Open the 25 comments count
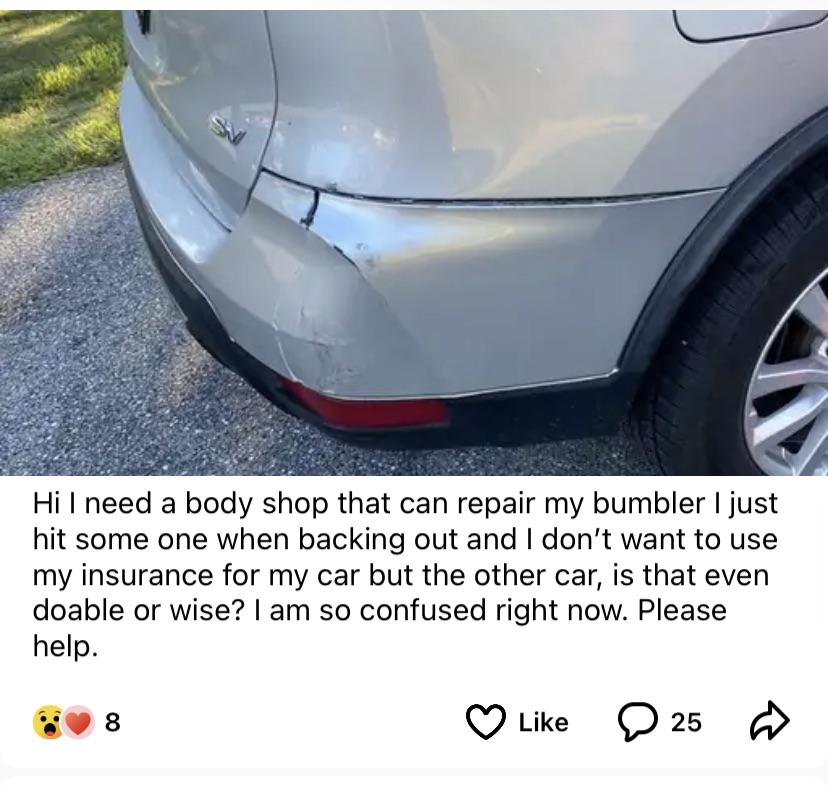 click(686, 722)
